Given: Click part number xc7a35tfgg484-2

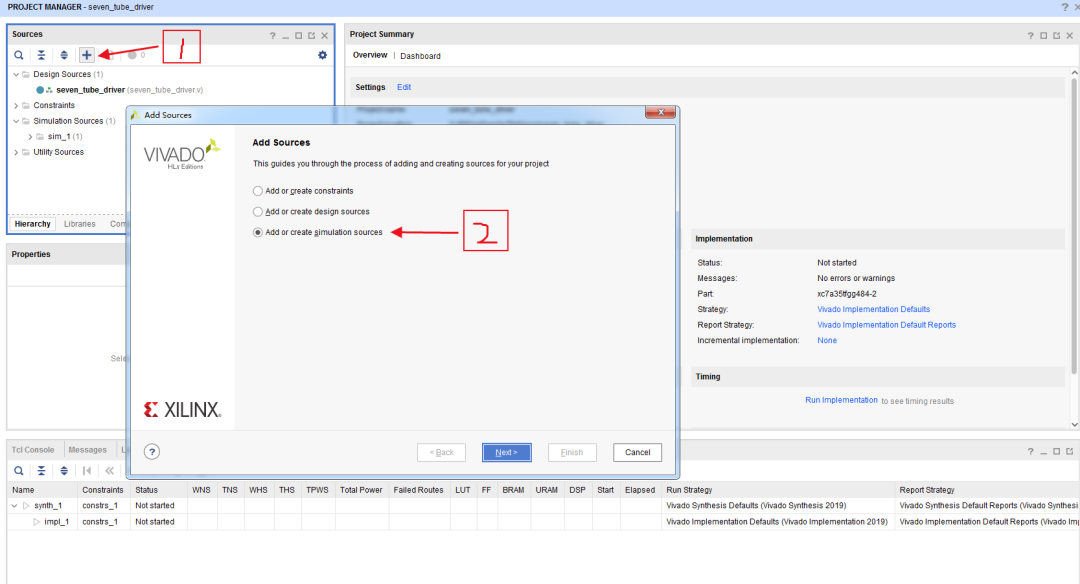Looking at the screenshot, I should coord(847,294).
